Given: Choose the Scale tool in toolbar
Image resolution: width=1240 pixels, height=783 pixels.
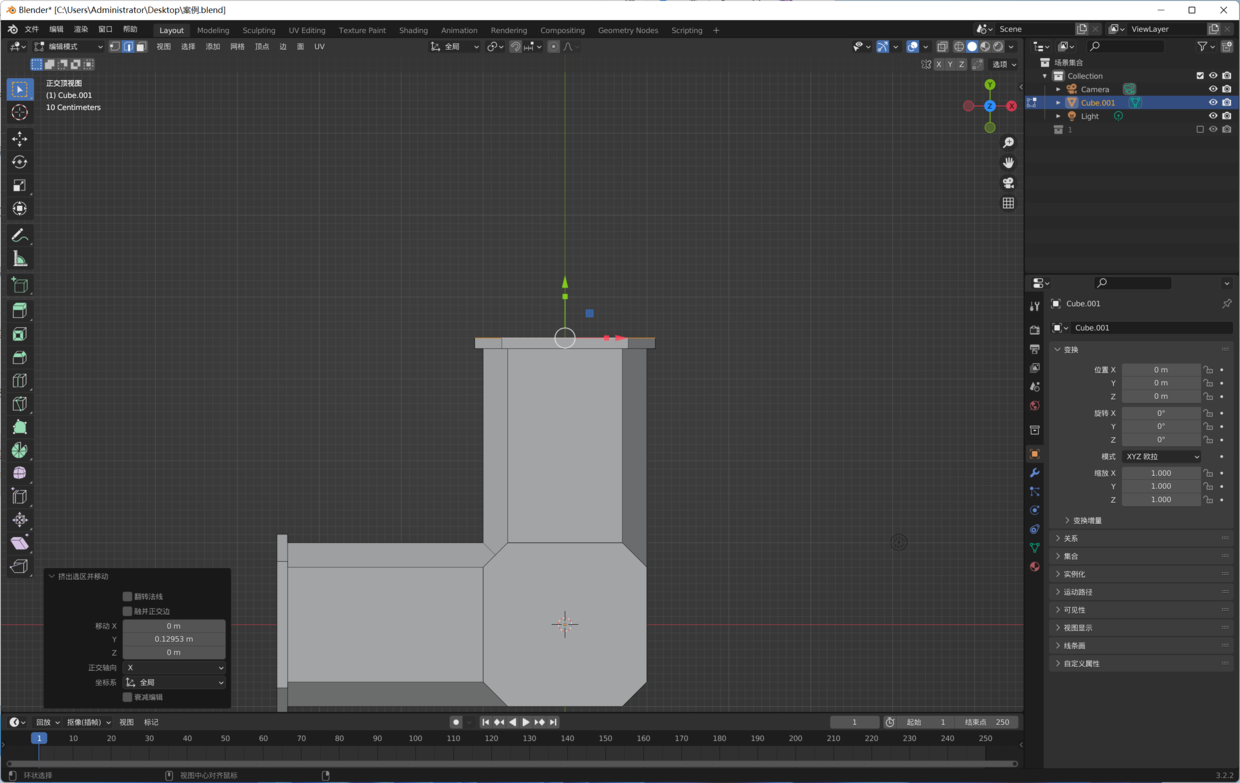Looking at the screenshot, I should [x=19, y=185].
